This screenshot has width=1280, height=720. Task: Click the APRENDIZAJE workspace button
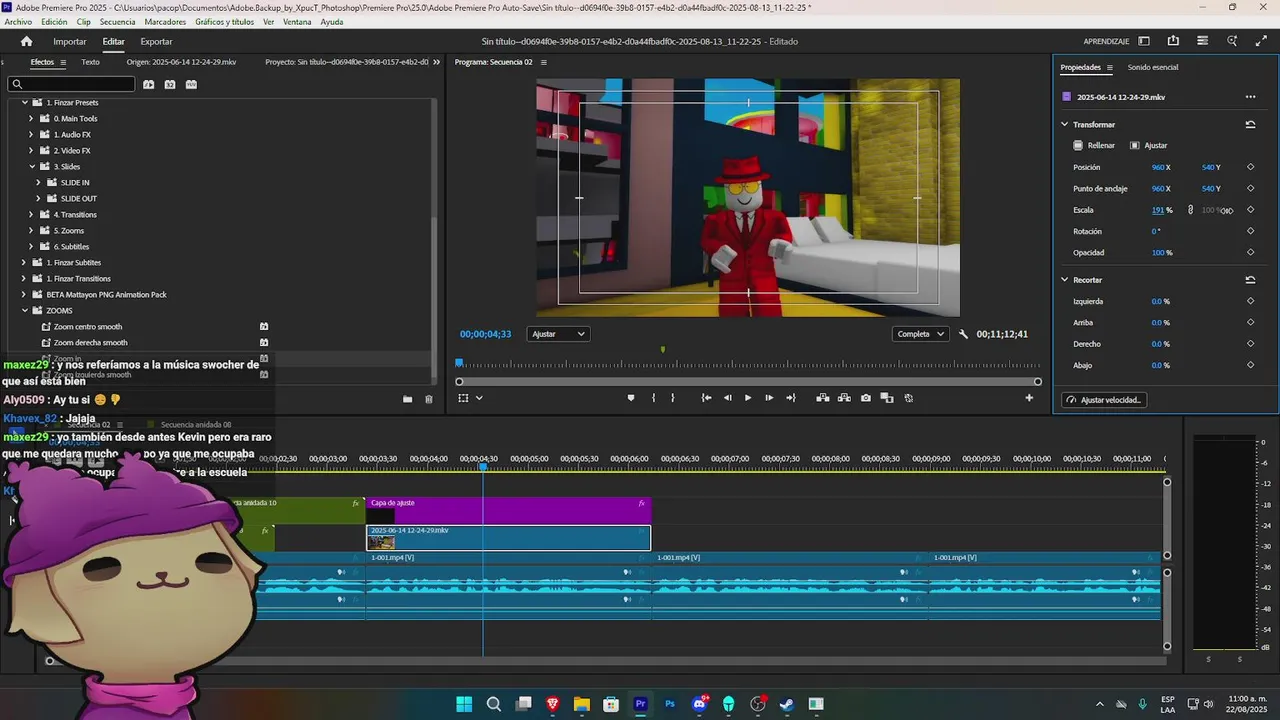[1106, 42]
